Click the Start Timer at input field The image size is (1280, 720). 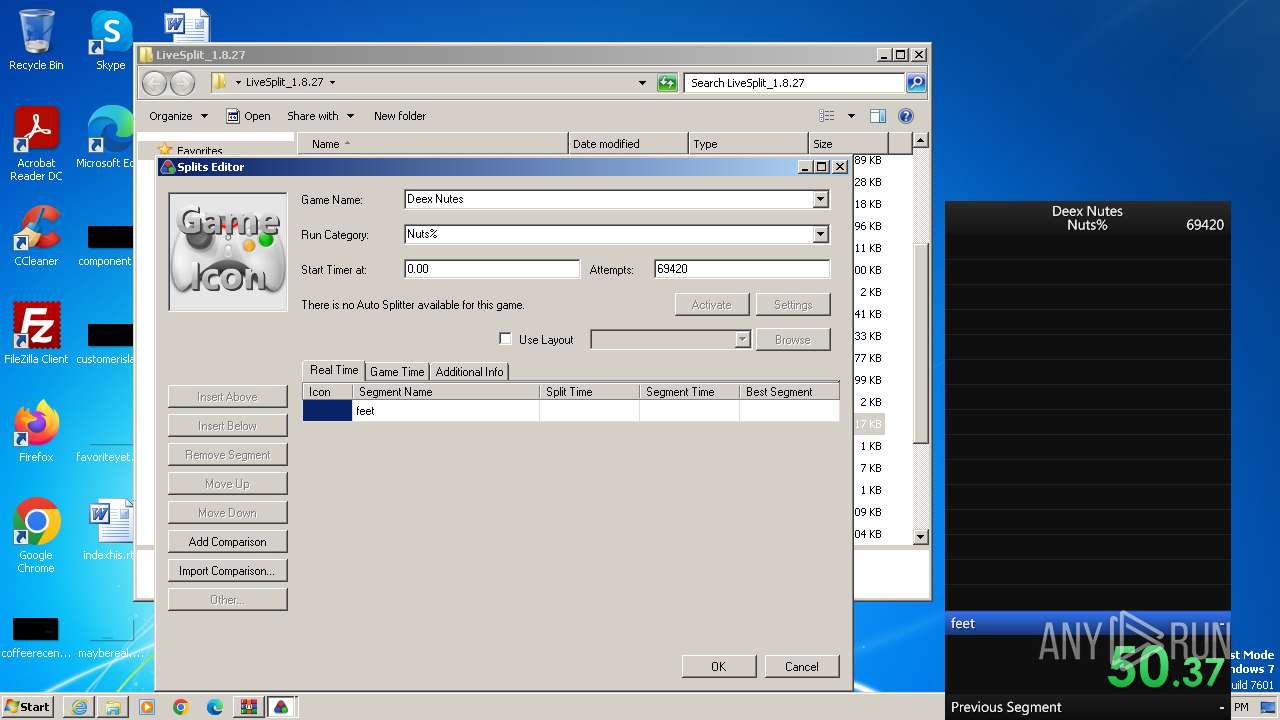[492, 269]
